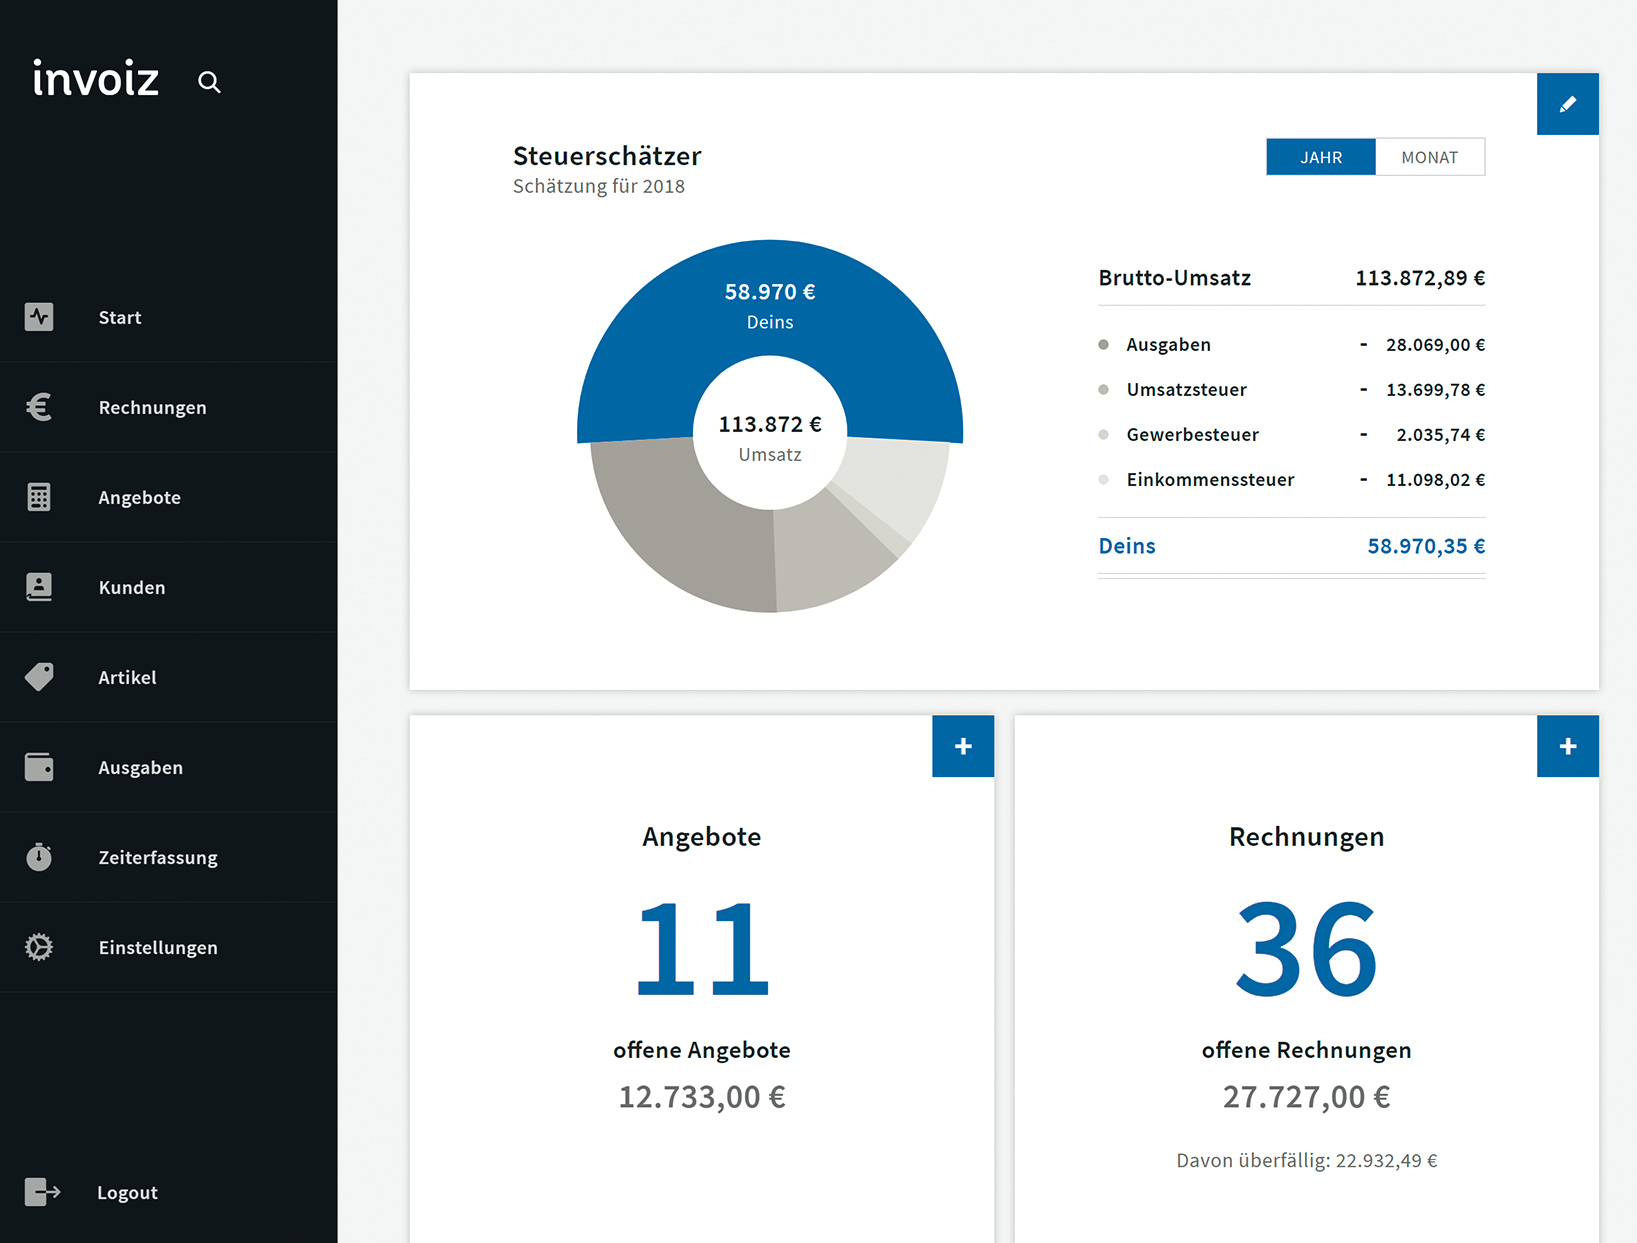Viewport: 1637px width, 1243px height.
Task: Click the Logout exit icon
Action: (x=42, y=1192)
